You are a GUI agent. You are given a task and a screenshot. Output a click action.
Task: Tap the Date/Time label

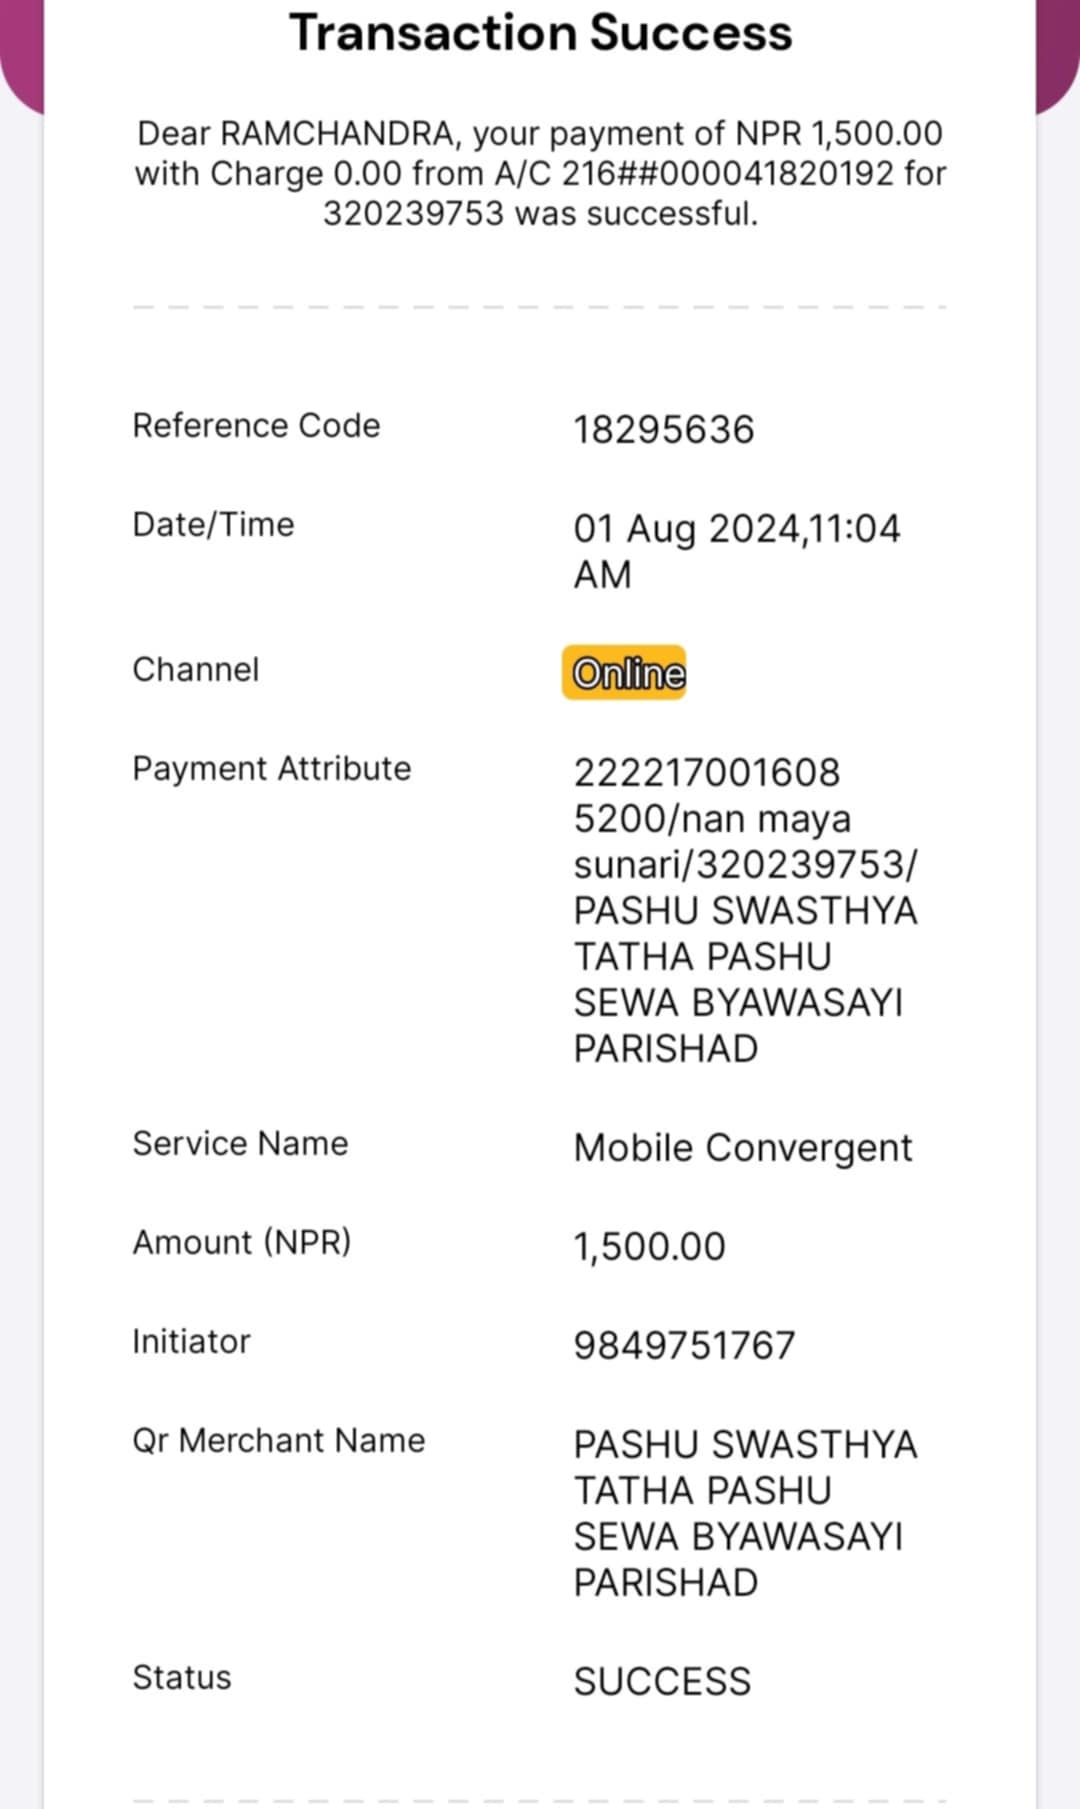213,525
